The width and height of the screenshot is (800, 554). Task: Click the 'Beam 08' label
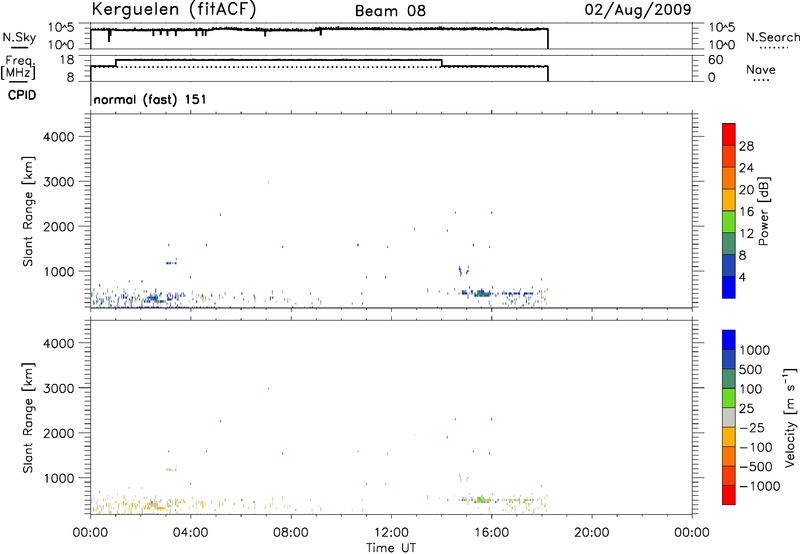coord(390,11)
